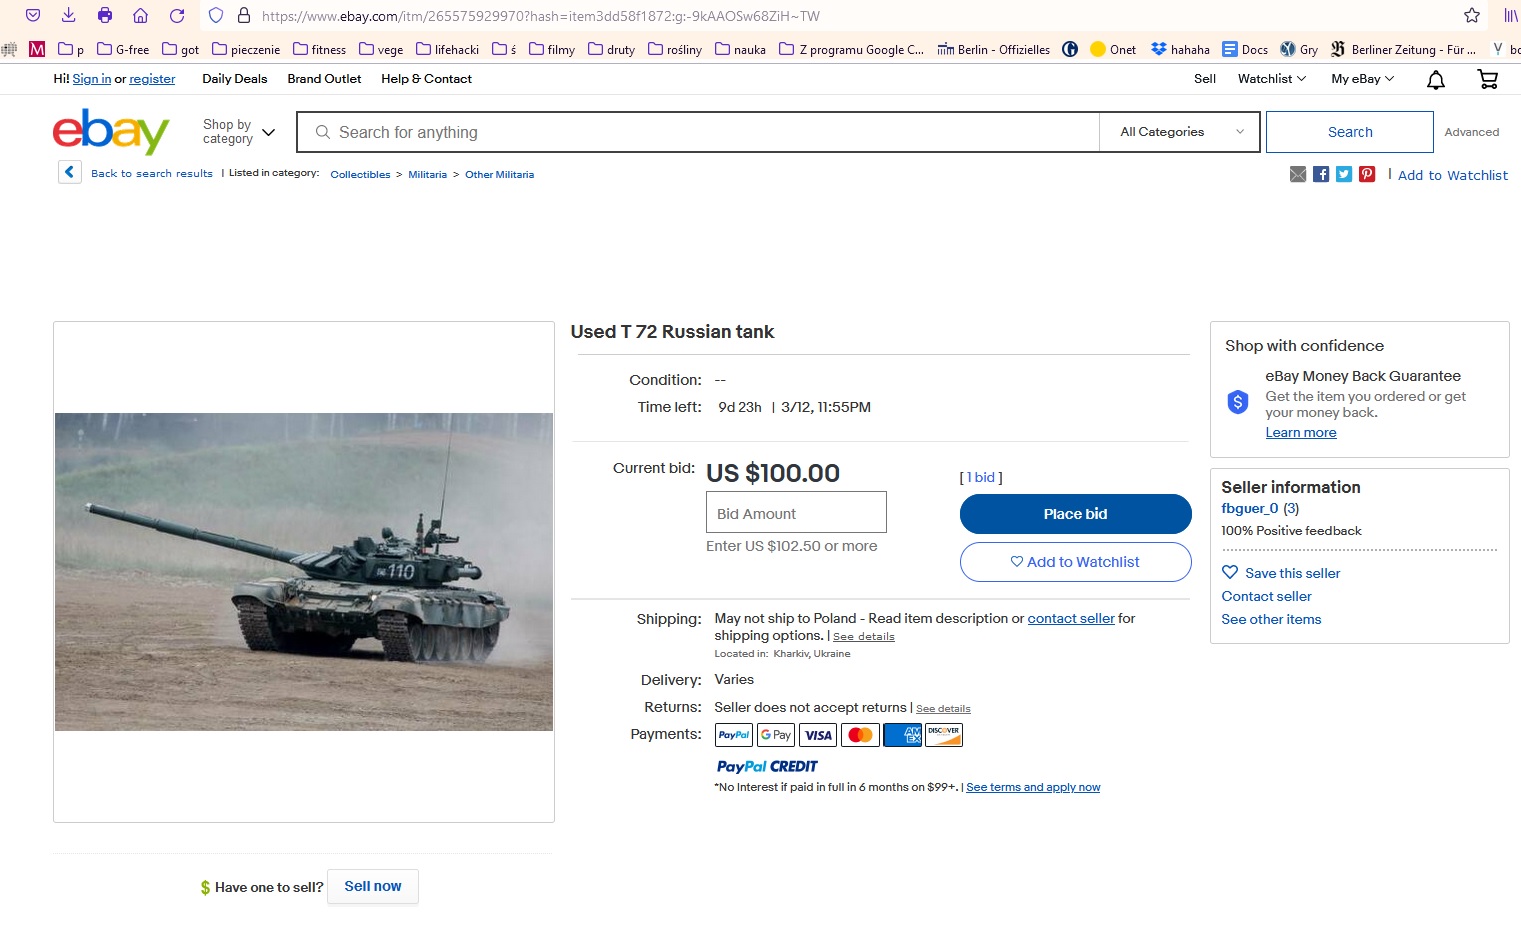Click the Bid Amount input field
1521x943 pixels.
796,513
